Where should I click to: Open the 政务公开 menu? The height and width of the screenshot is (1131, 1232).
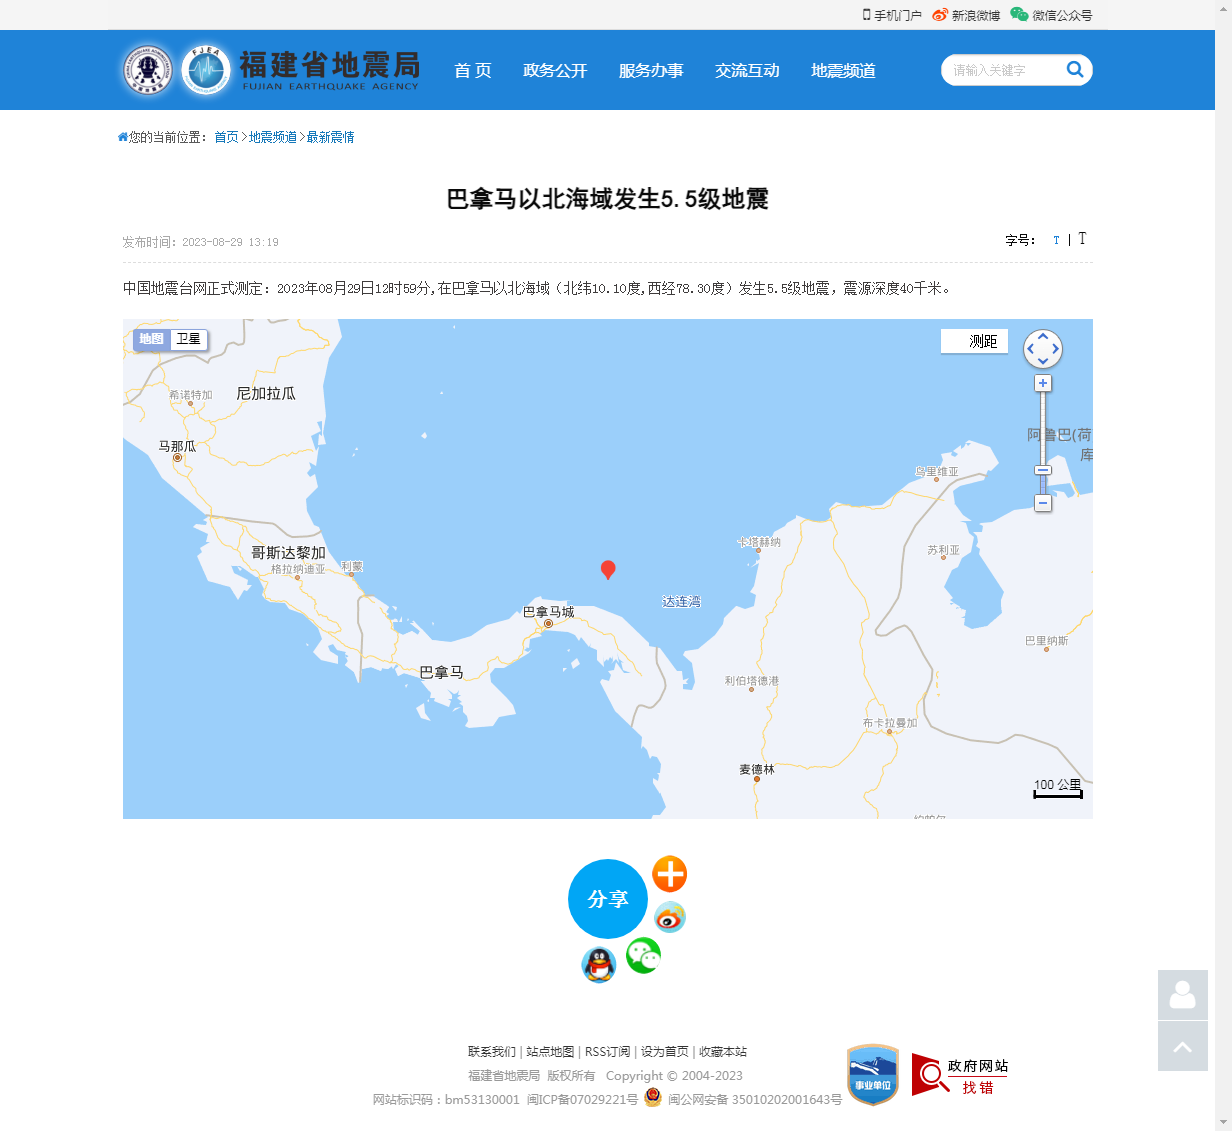pos(555,71)
